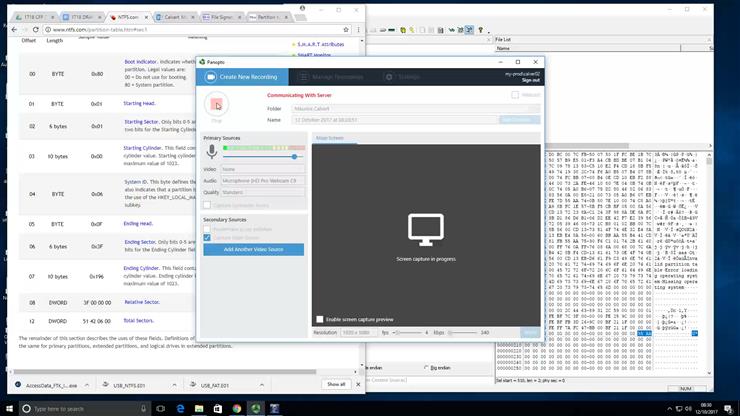Switch to Panopto on the taskbar
The width and height of the screenshot is (740, 416).
coord(256,408)
